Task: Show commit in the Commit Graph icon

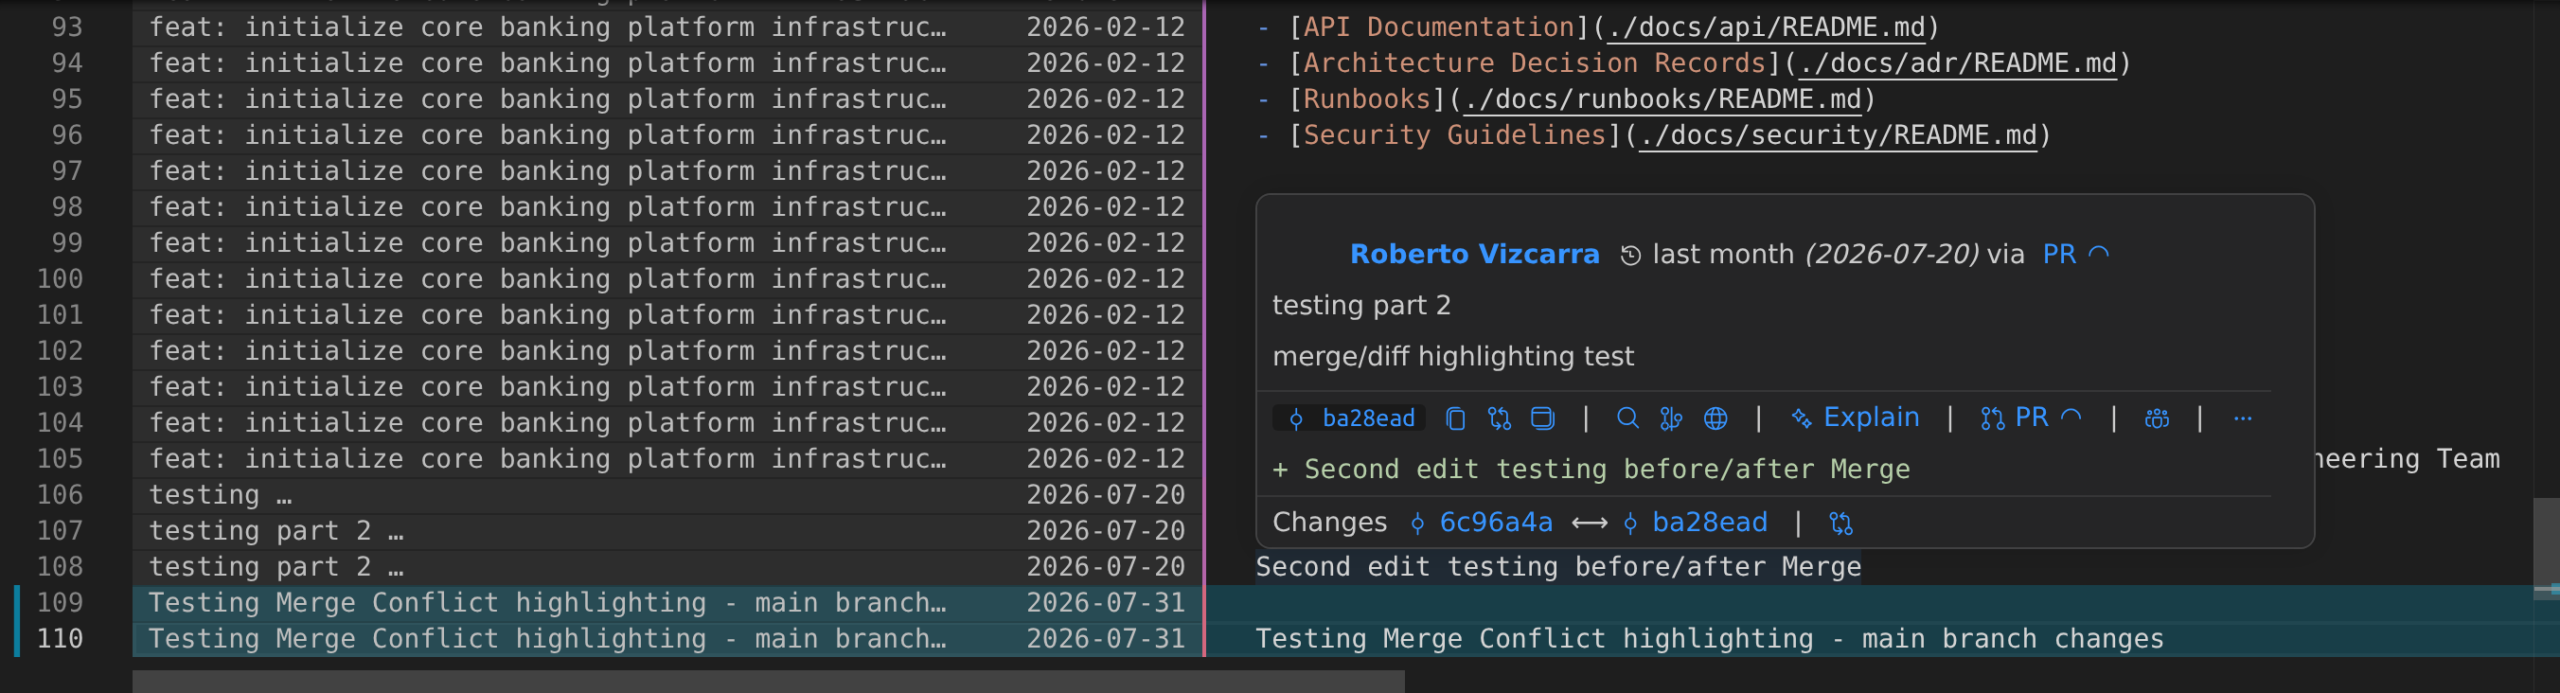Action: (x=1671, y=418)
